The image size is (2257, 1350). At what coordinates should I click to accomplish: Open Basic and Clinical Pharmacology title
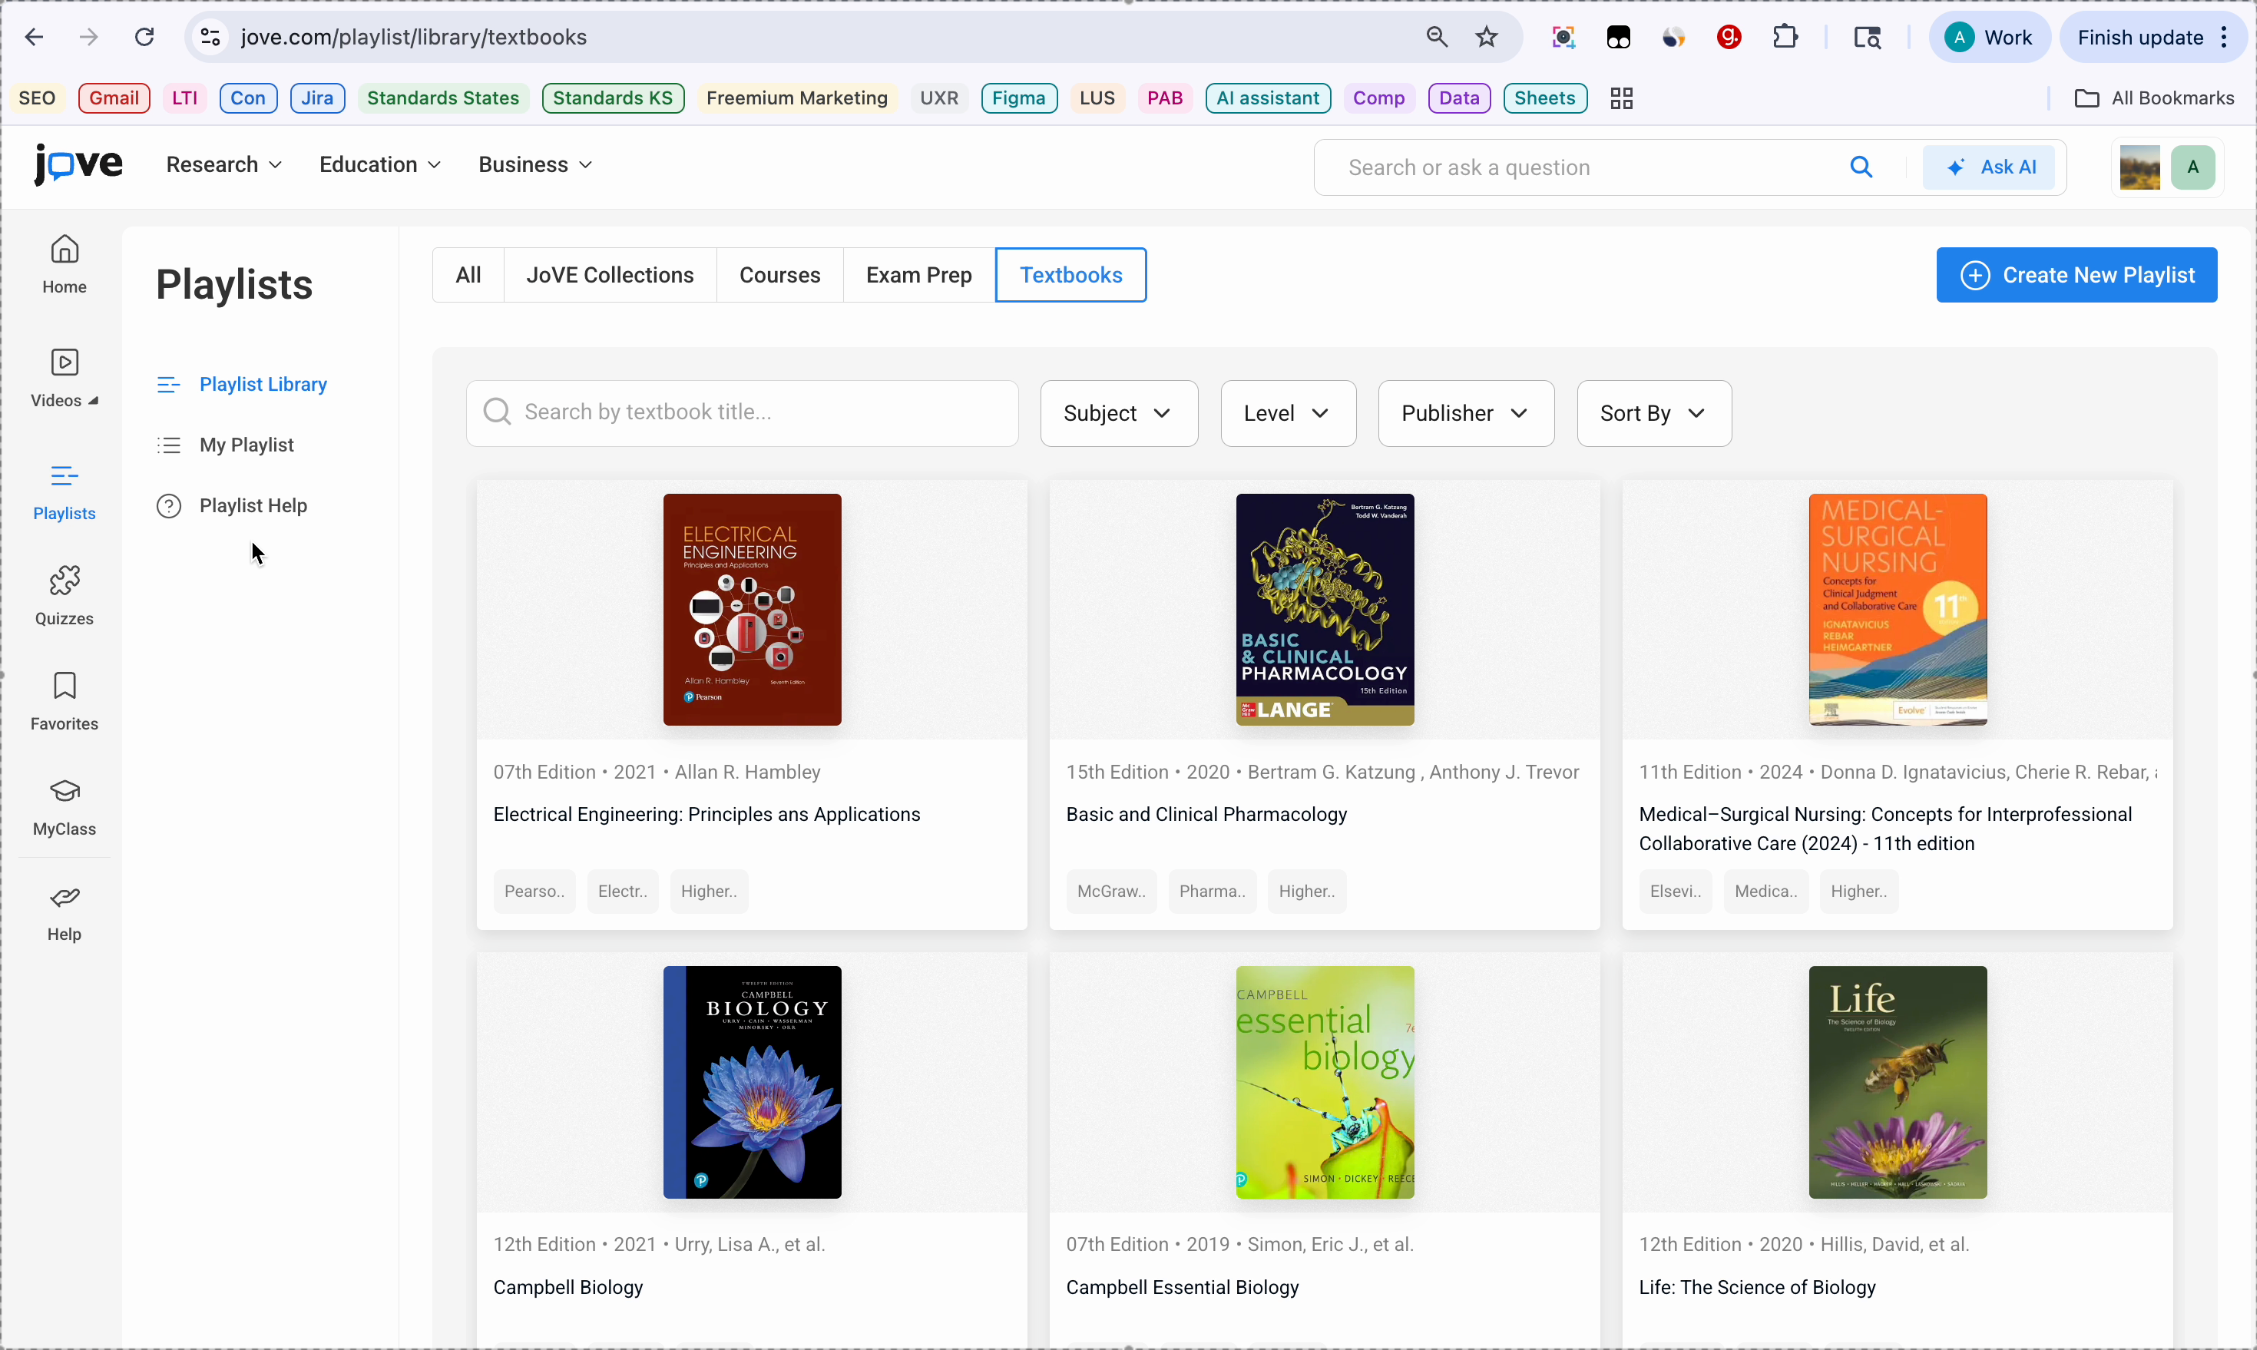click(x=1207, y=814)
